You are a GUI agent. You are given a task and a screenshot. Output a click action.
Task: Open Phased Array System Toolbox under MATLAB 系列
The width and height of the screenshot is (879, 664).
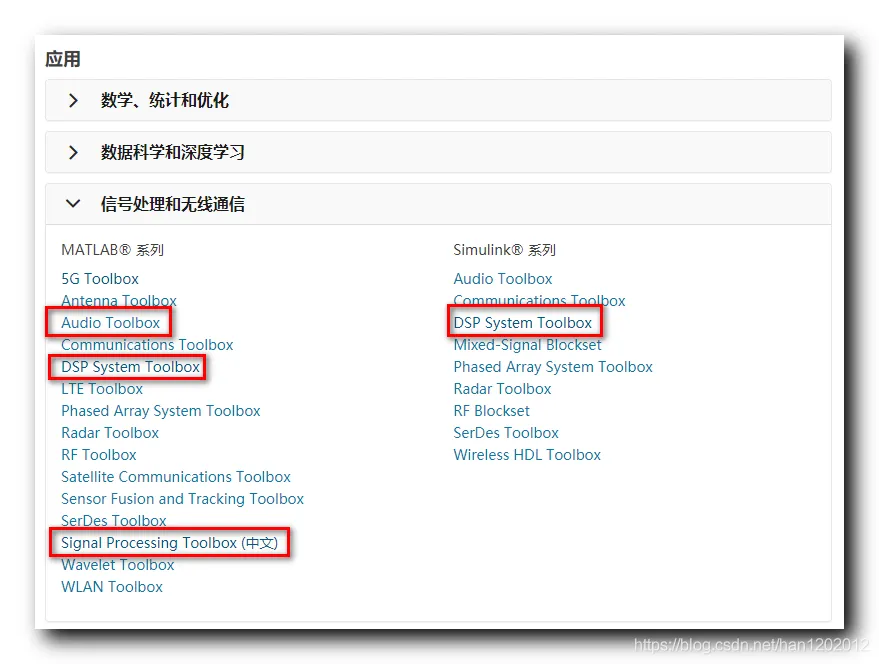point(161,411)
